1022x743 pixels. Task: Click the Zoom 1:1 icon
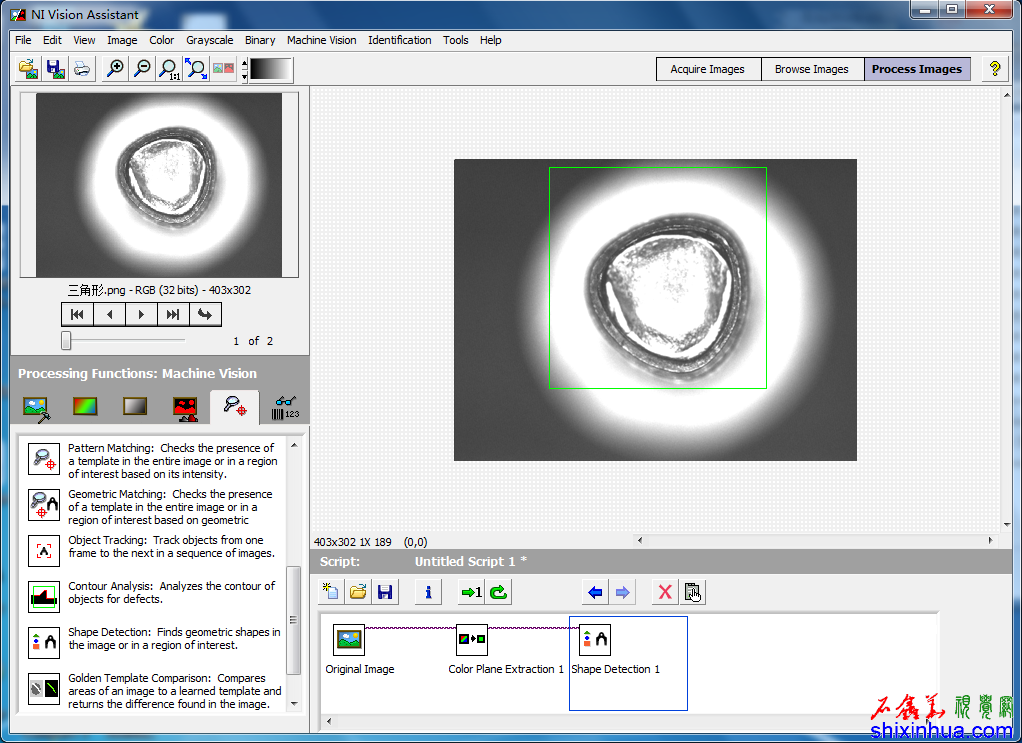click(169, 68)
